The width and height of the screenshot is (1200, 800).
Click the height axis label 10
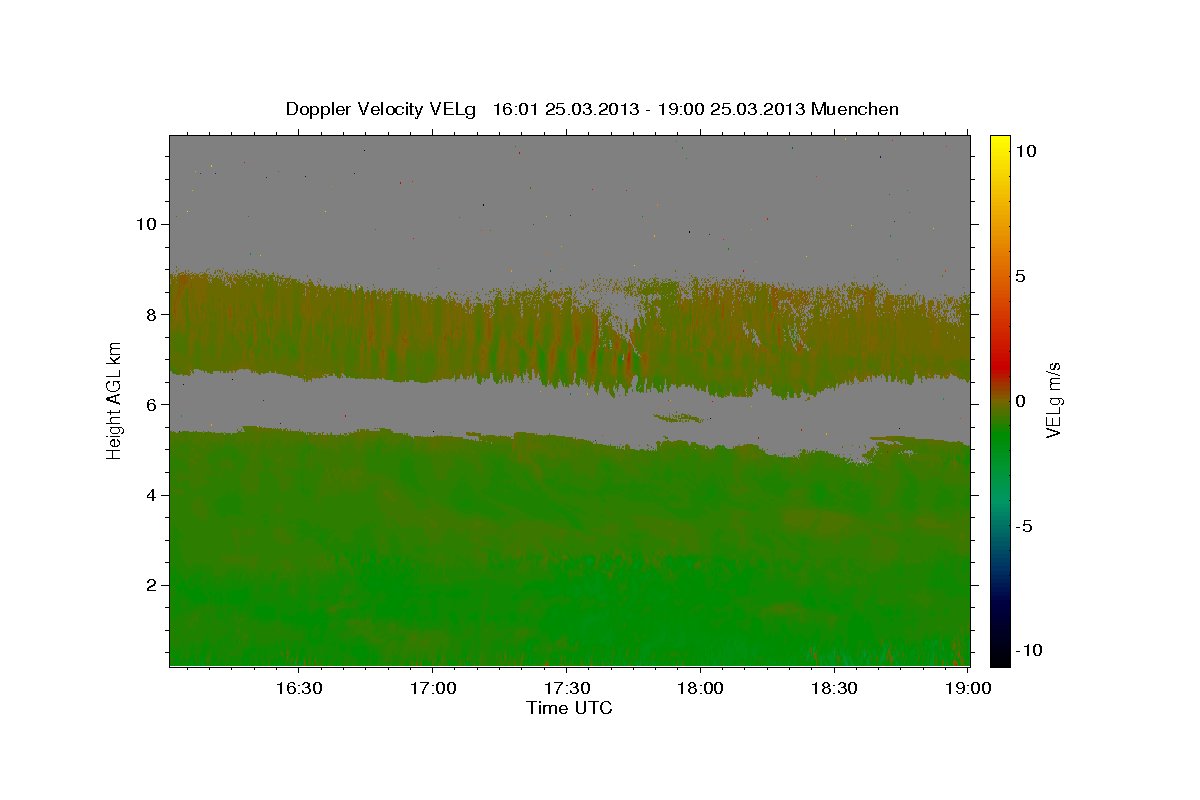click(149, 224)
